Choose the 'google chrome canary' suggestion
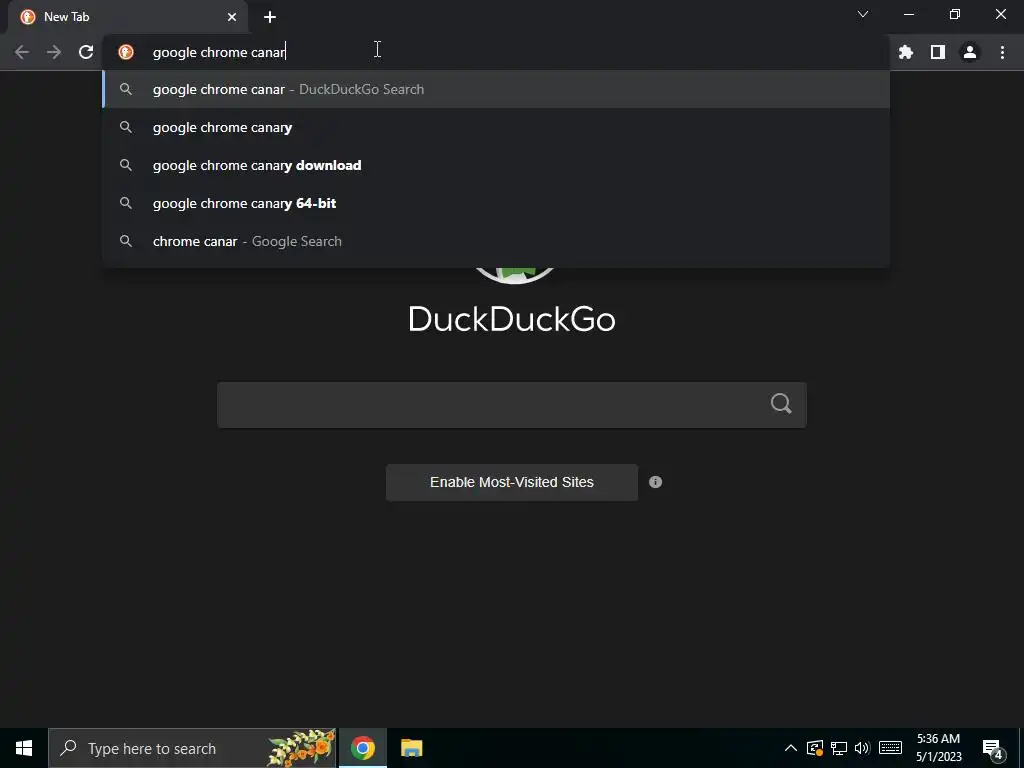 496,127
